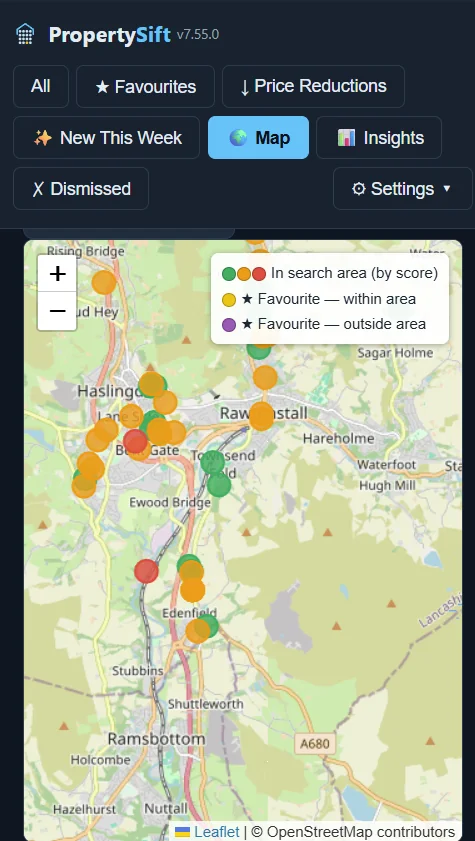
Task: Click the Nuttall place label
Action: (x=166, y=808)
